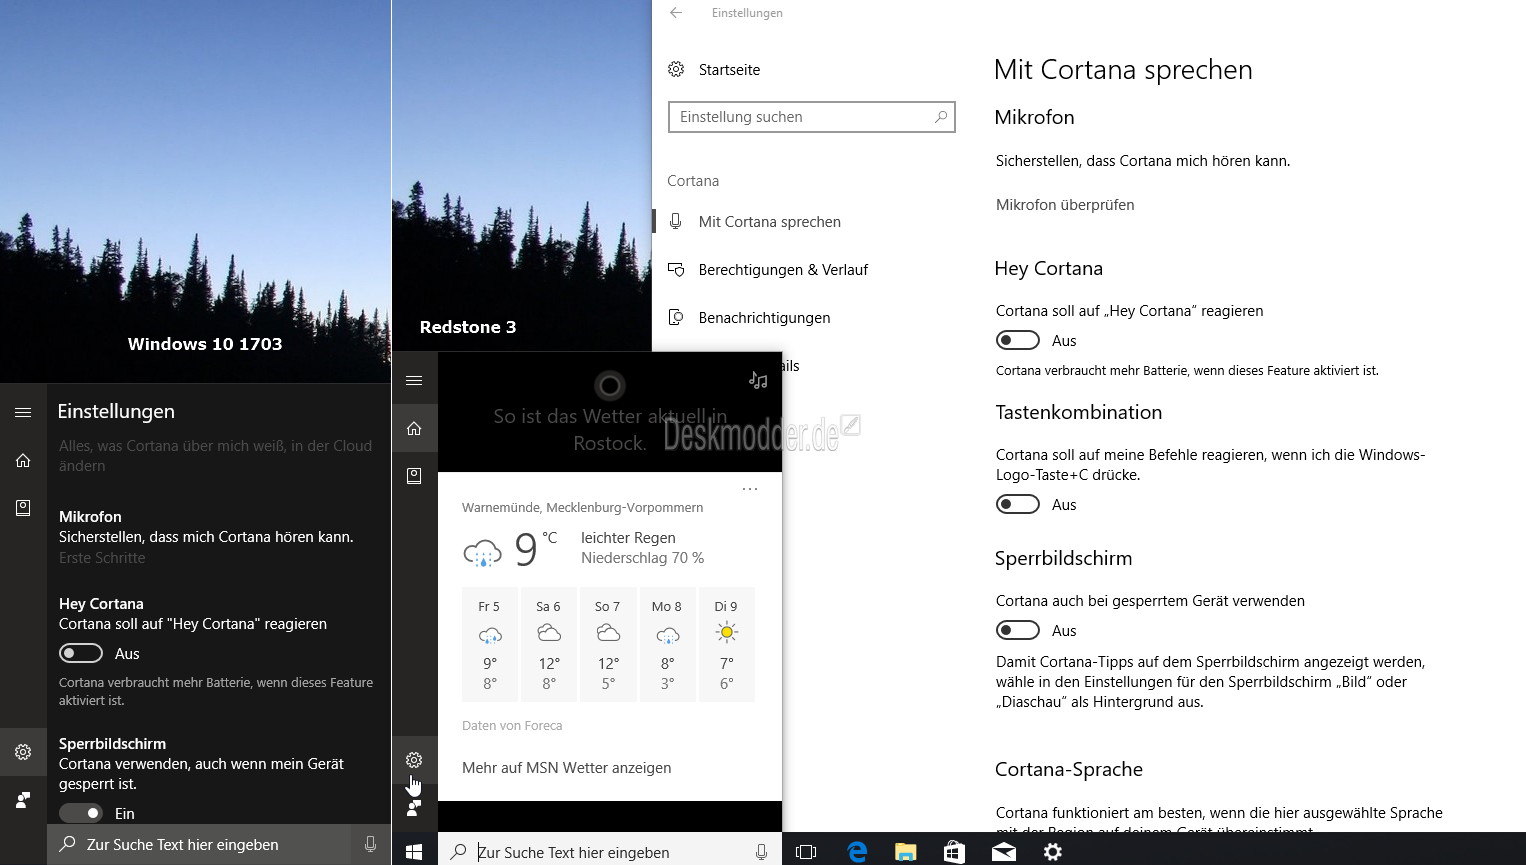Click music recognition icon in Redstone 3 Cortana
Viewport: 1526px width, 865px height.
[x=758, y=380]
